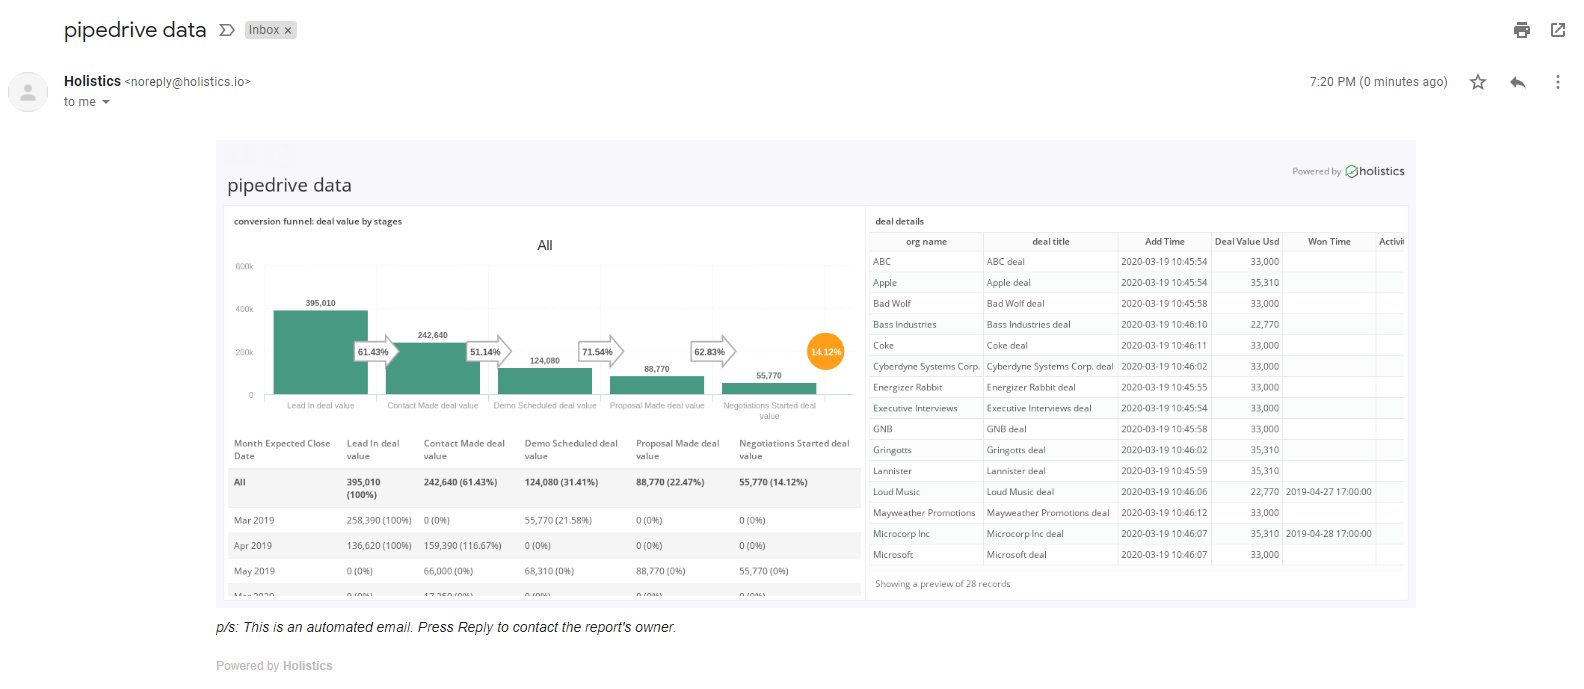Expand recipient details arrow next to 'to me'
The image size is (1584, 689).
tap(106, 102)
